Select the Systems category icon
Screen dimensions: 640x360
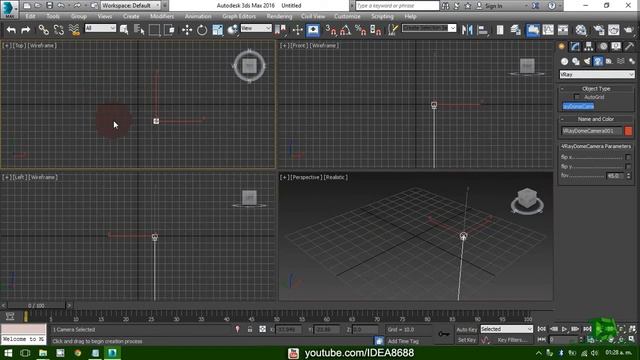coord(632,61)
